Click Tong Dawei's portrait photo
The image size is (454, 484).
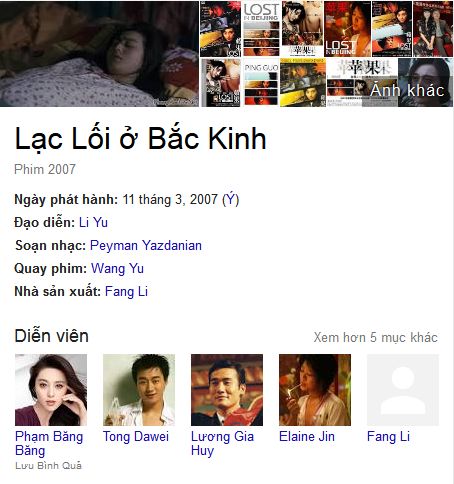point(139,390)
